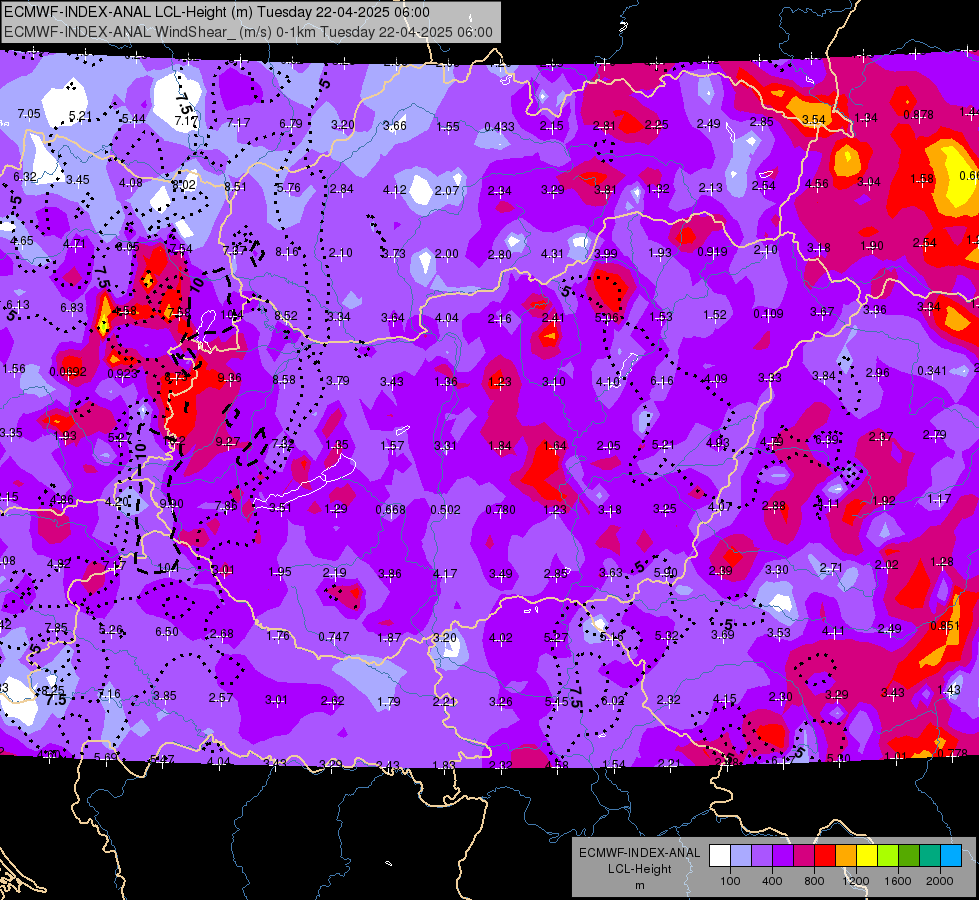Click the wind shear value 1.64
Viewport: 979px width, 900px height.
coord(555,446)
